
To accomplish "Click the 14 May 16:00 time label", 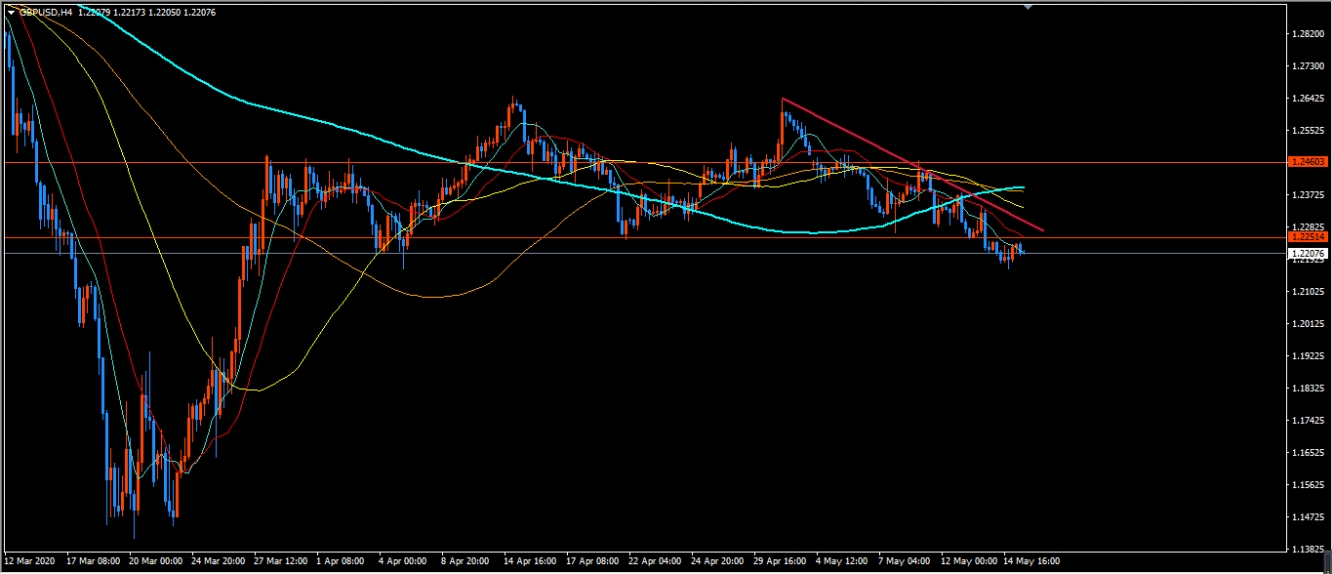I will 1034,561.
